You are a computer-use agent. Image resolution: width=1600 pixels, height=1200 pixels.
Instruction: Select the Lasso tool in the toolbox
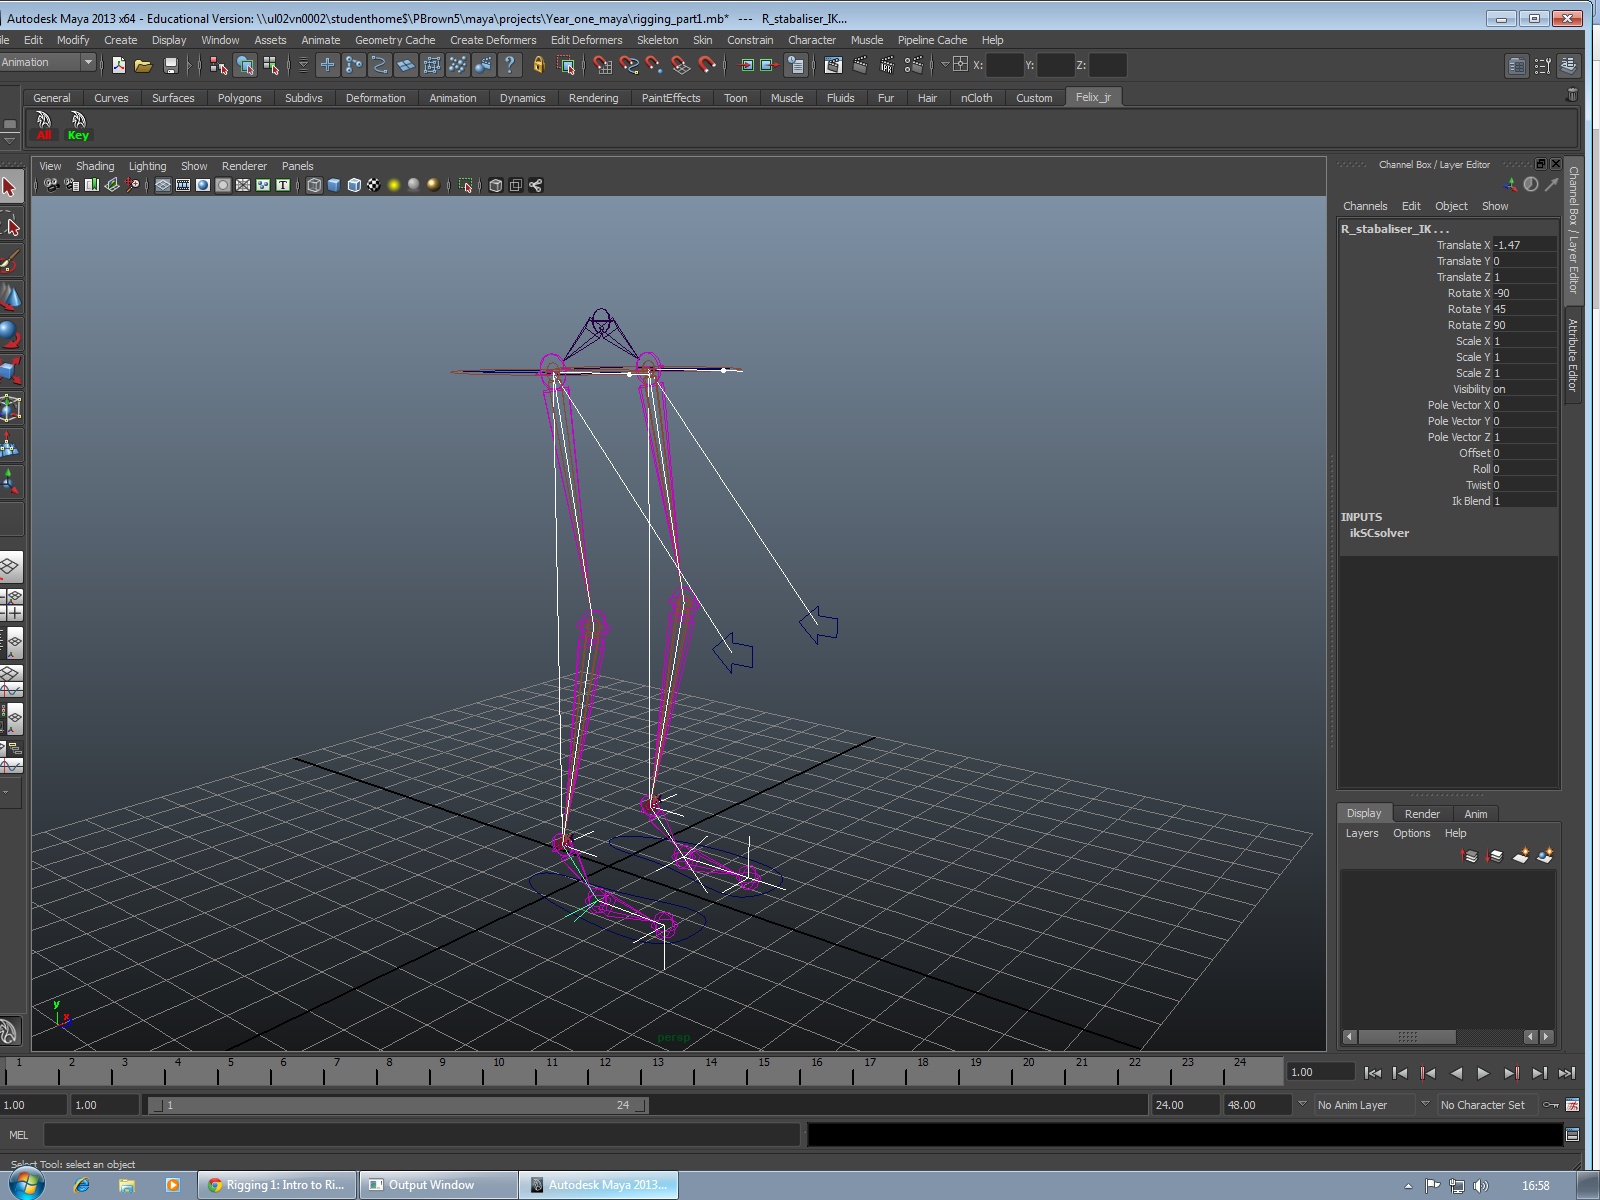[x=13, y=225]
